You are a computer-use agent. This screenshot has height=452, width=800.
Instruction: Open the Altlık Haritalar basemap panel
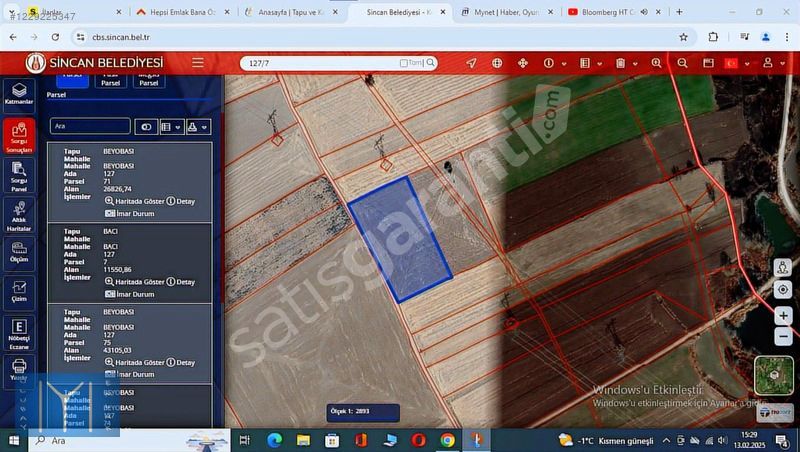[18, 215]
